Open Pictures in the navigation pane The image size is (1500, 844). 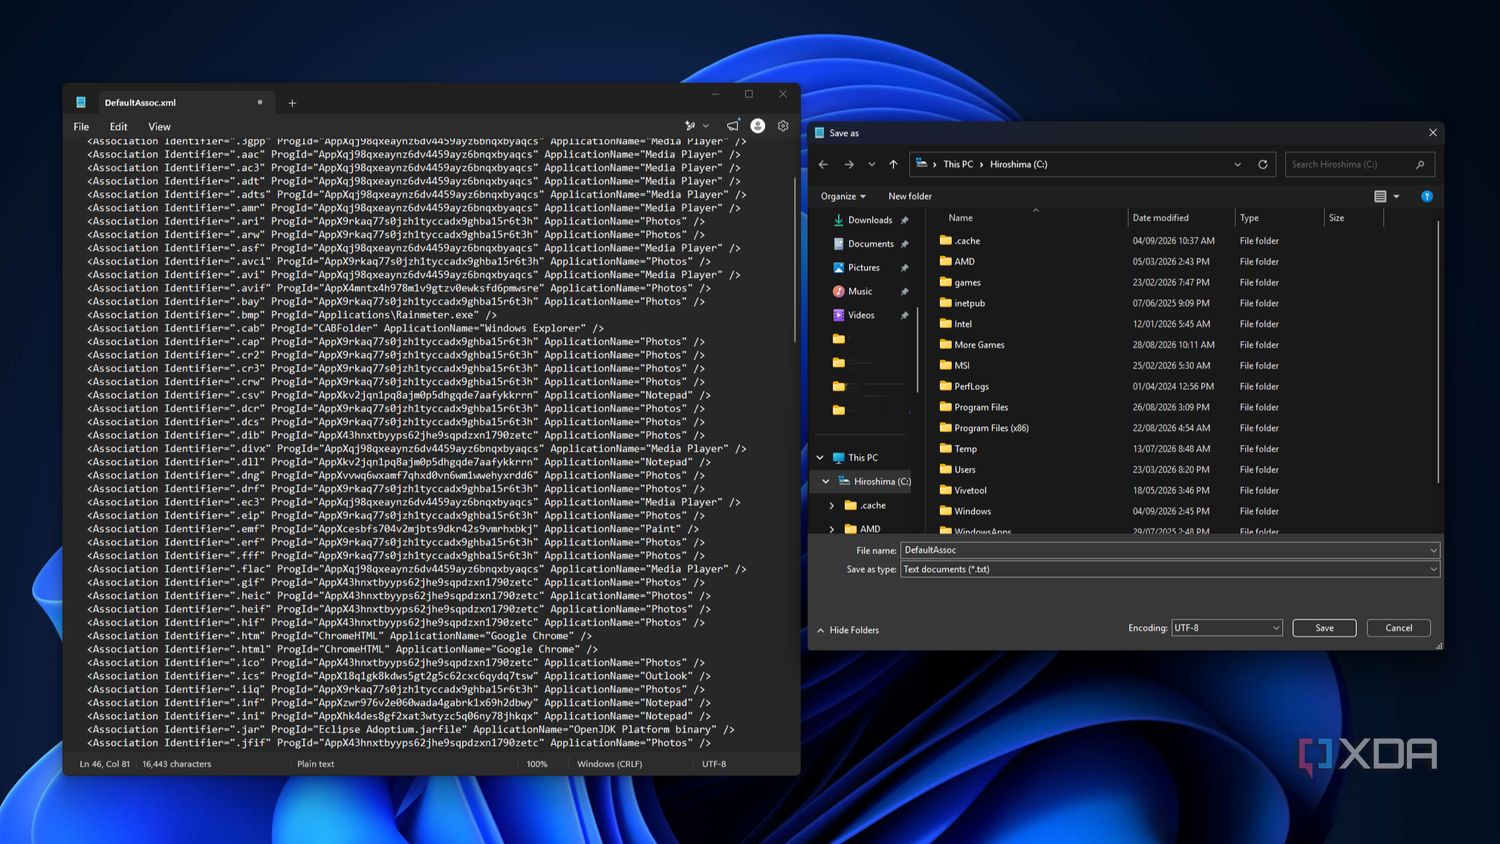click(863, 268)
